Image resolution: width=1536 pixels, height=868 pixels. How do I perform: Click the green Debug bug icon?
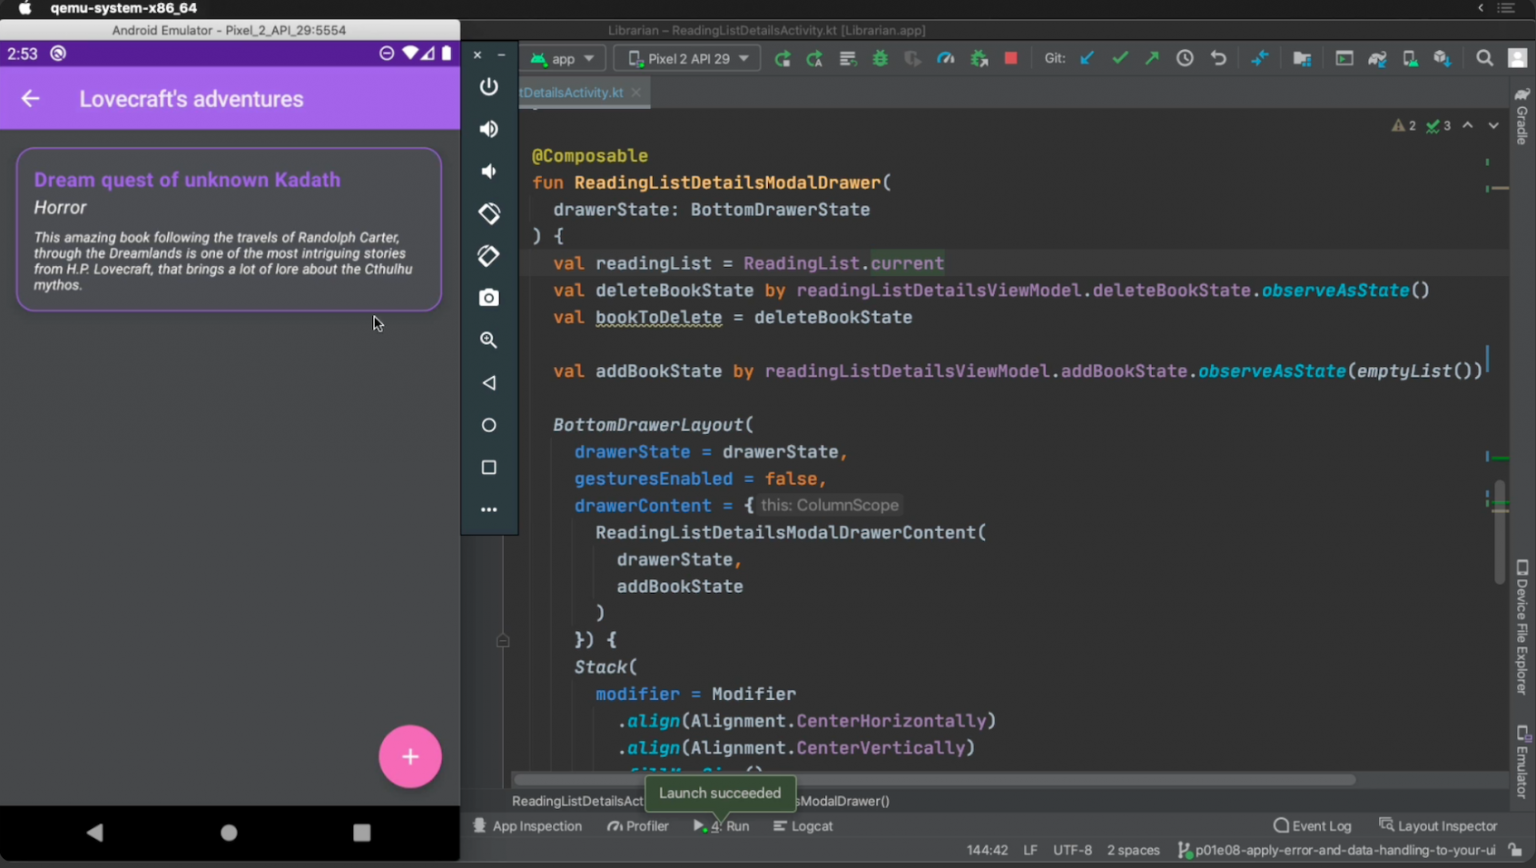click(x=880, y=59)
